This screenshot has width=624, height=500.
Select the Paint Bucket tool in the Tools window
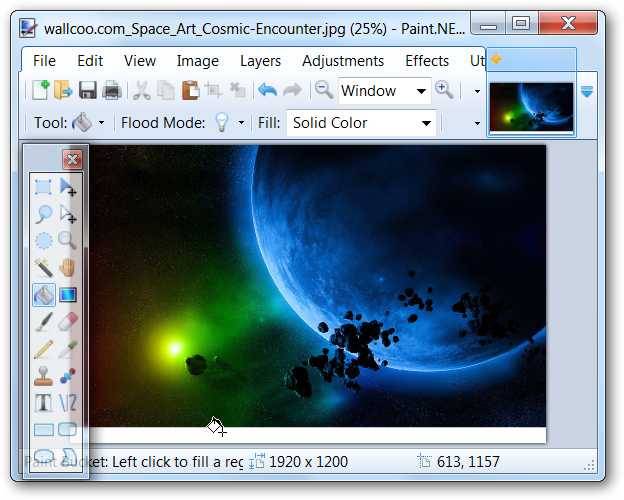coord(43,295)
